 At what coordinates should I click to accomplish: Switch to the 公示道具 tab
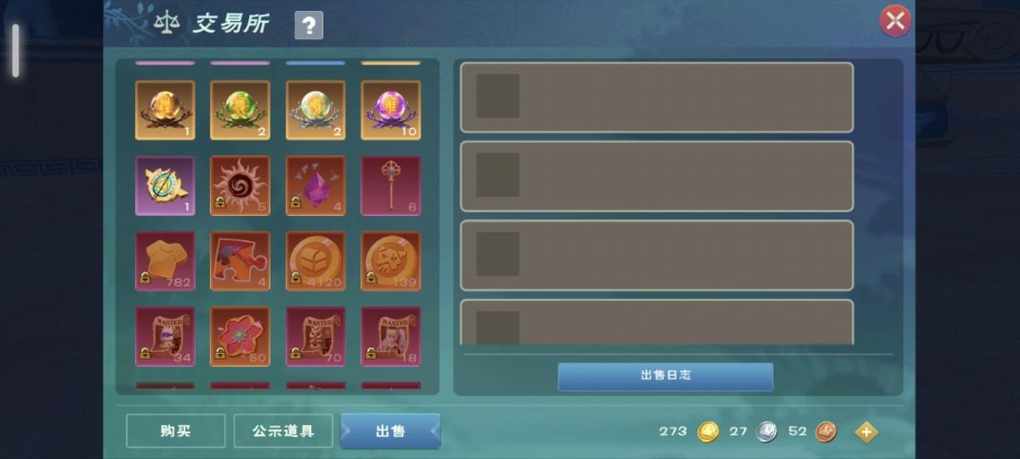pyautogui.click(x=283, y=431)
